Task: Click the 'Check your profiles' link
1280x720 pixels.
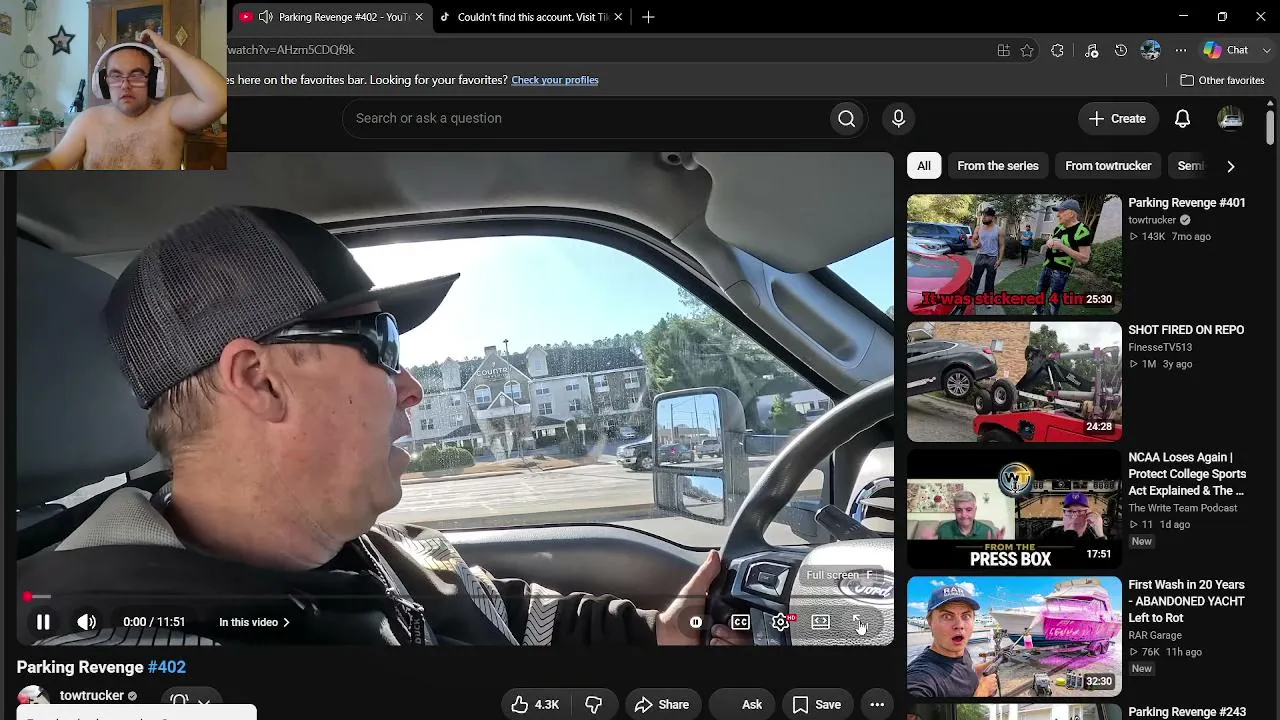Action: [x=555, y=80]
